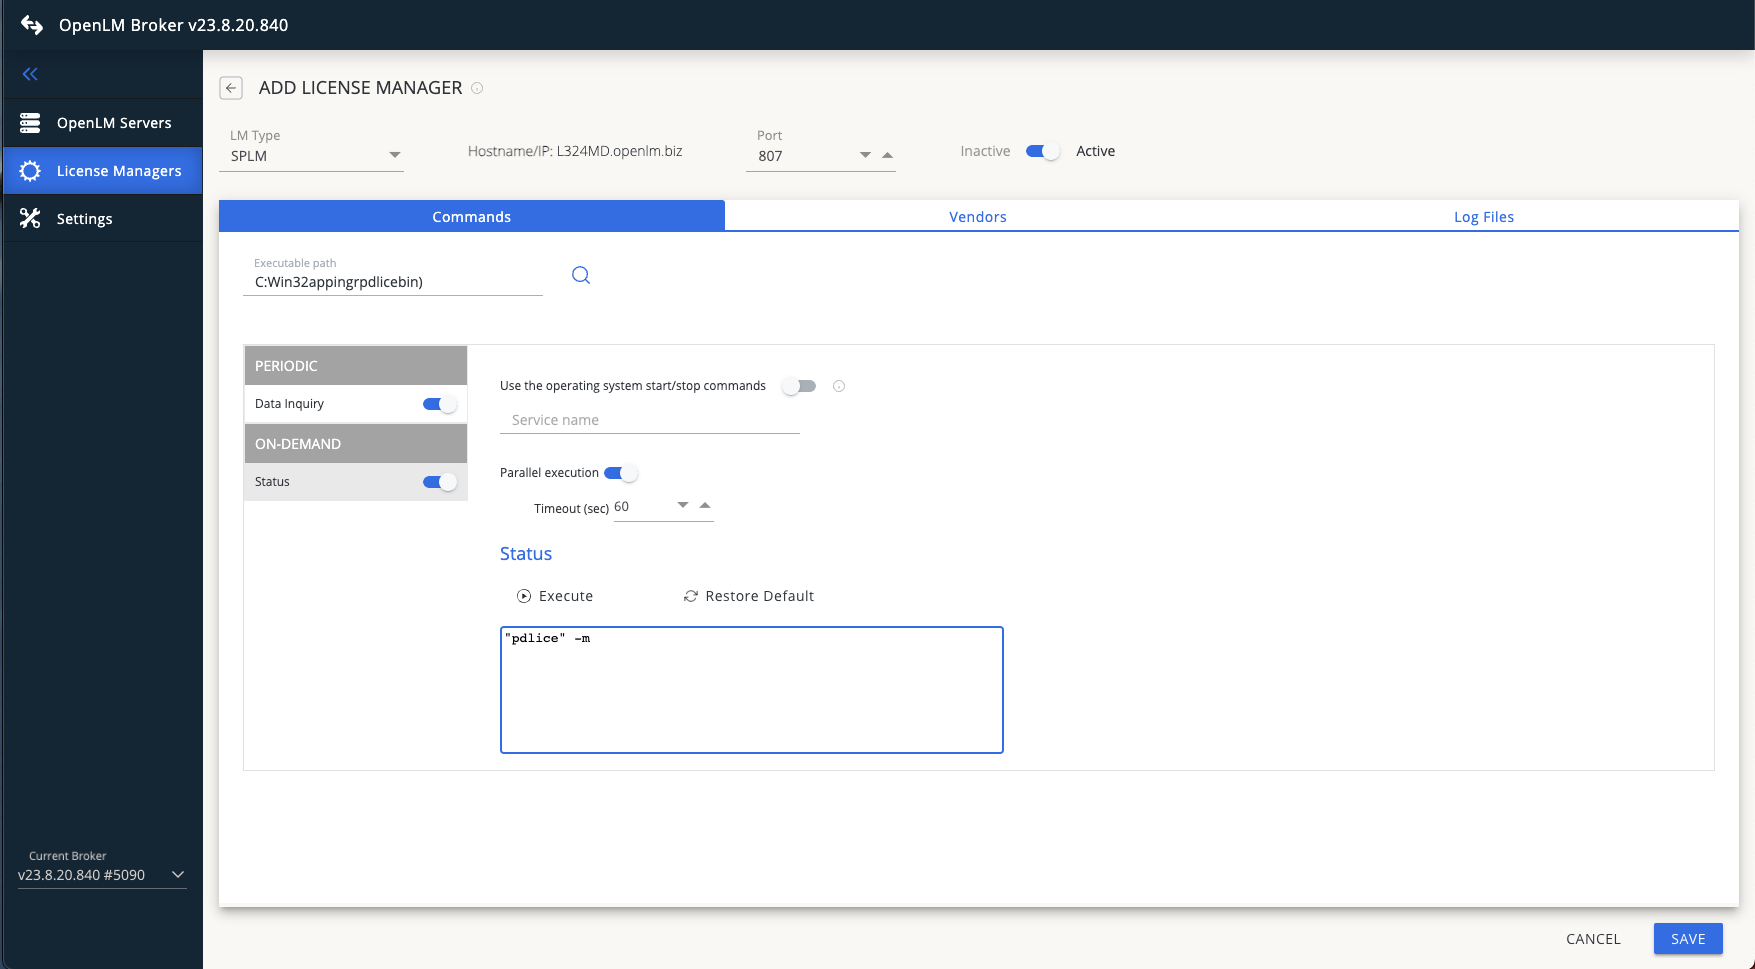Disable the Data Inquiry toggle
This screenshot has width=1755, height=969.
click(x=439, y=404)
